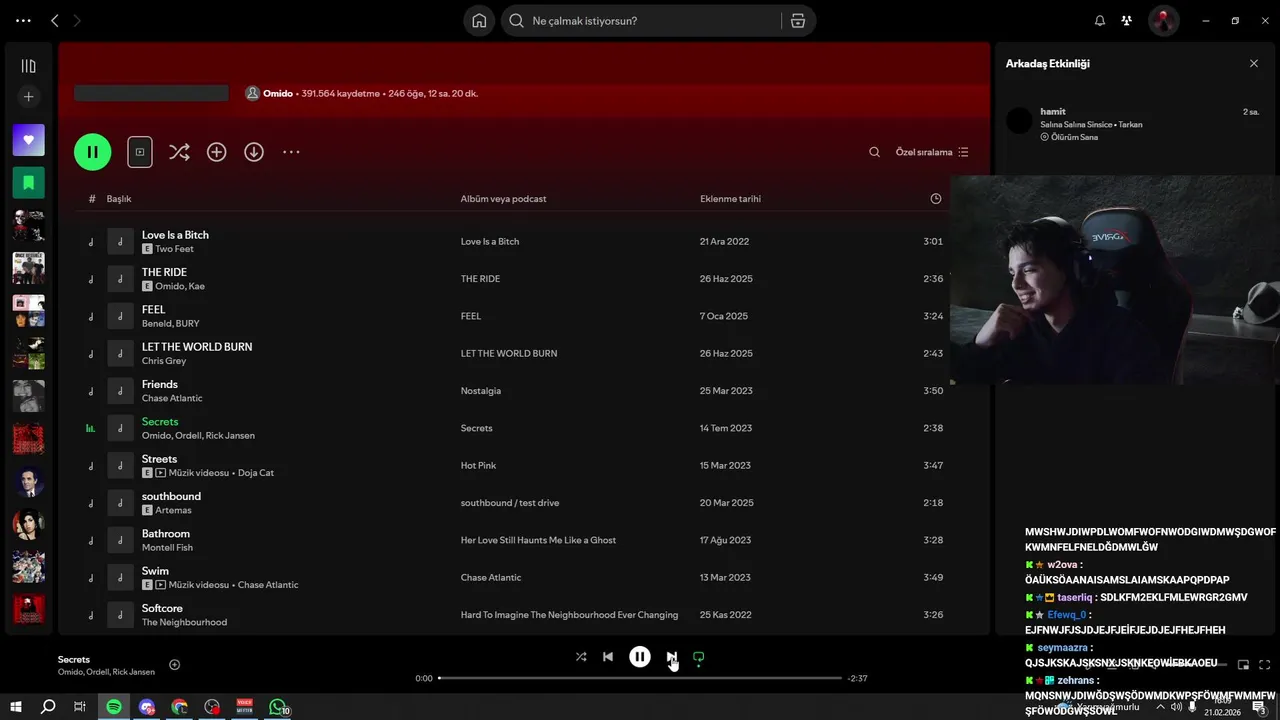Open southbound / test drive album link

pos(509,503)
